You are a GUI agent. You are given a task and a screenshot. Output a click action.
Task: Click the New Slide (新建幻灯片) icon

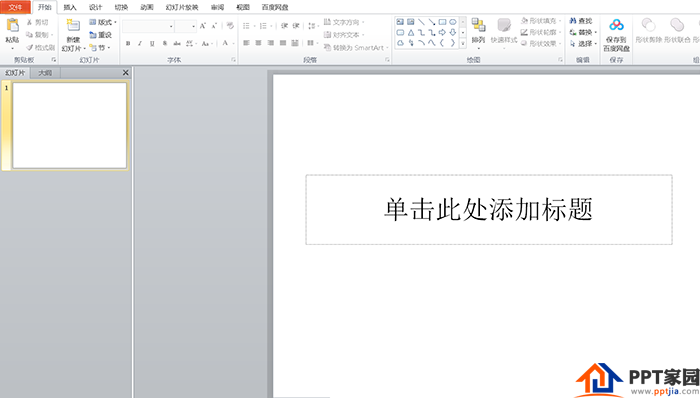click(73, 25)
